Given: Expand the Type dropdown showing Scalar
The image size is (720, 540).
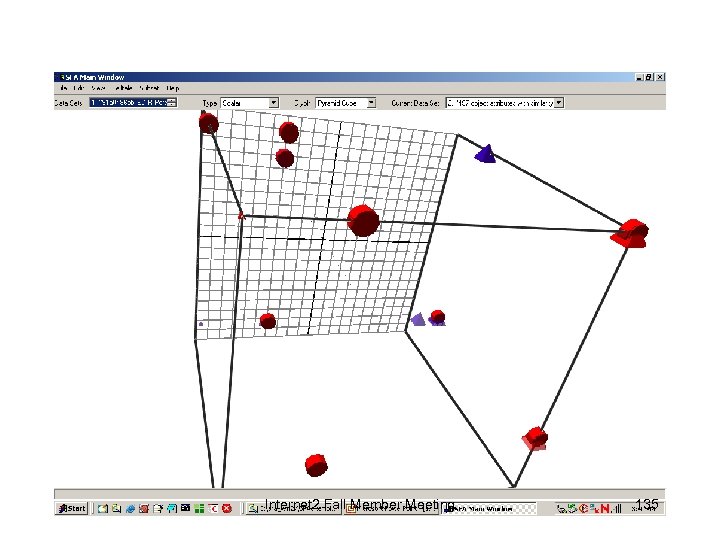Looking at the screenshot, I should [x=273, y=103].
